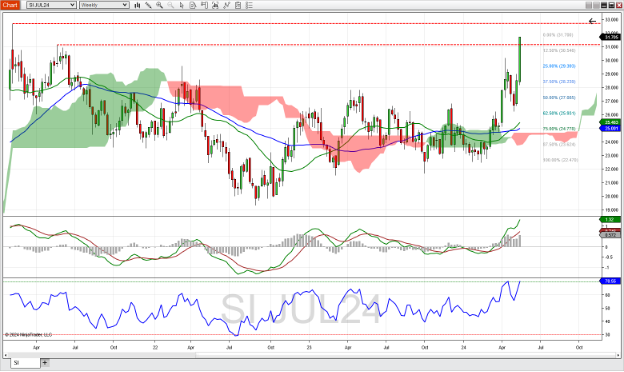Click the 22 year label on time axis
624x372 pixels.
tap(156, 347)
